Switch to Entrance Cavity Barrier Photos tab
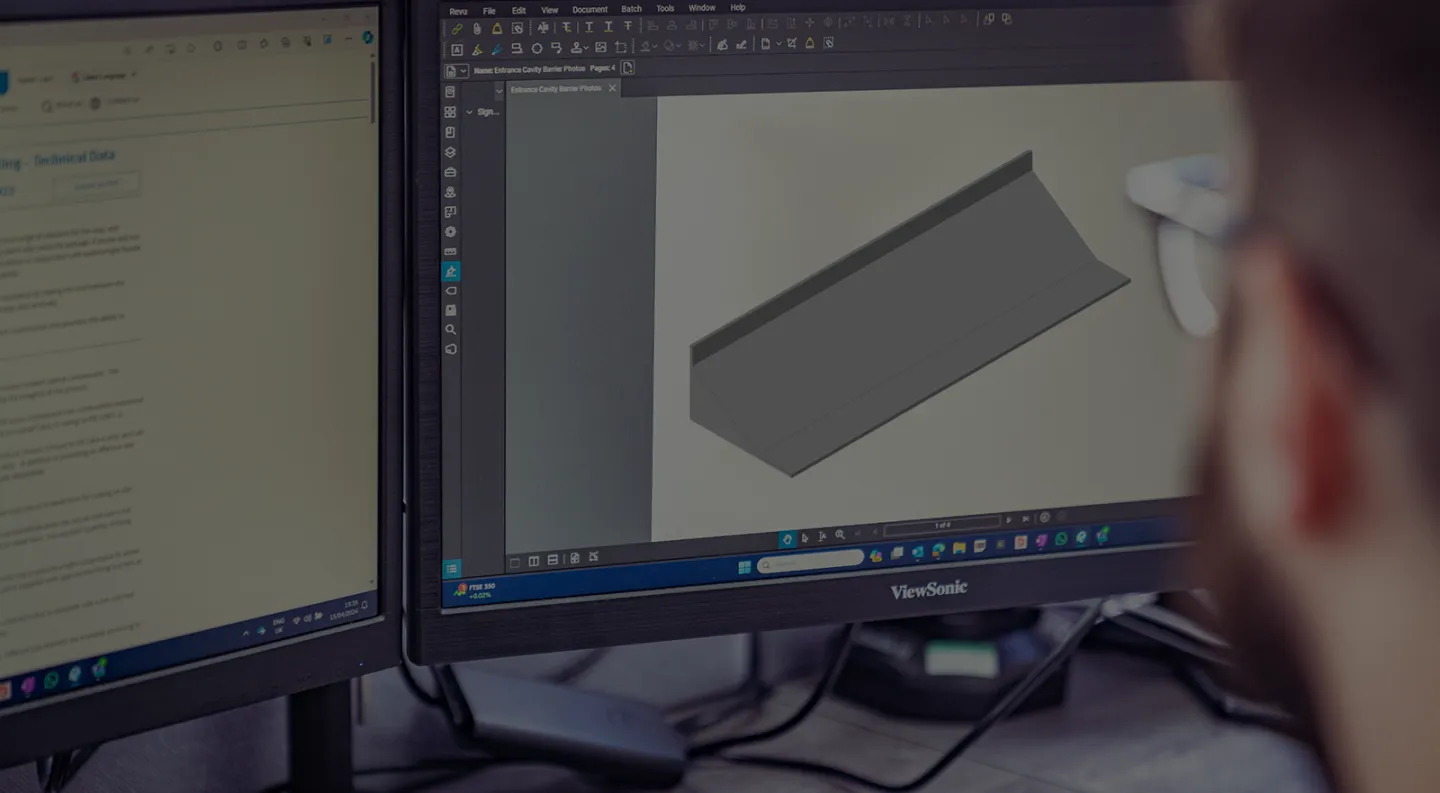The width and height of the screenshot is (1440, 793). [x=556, y=89]
